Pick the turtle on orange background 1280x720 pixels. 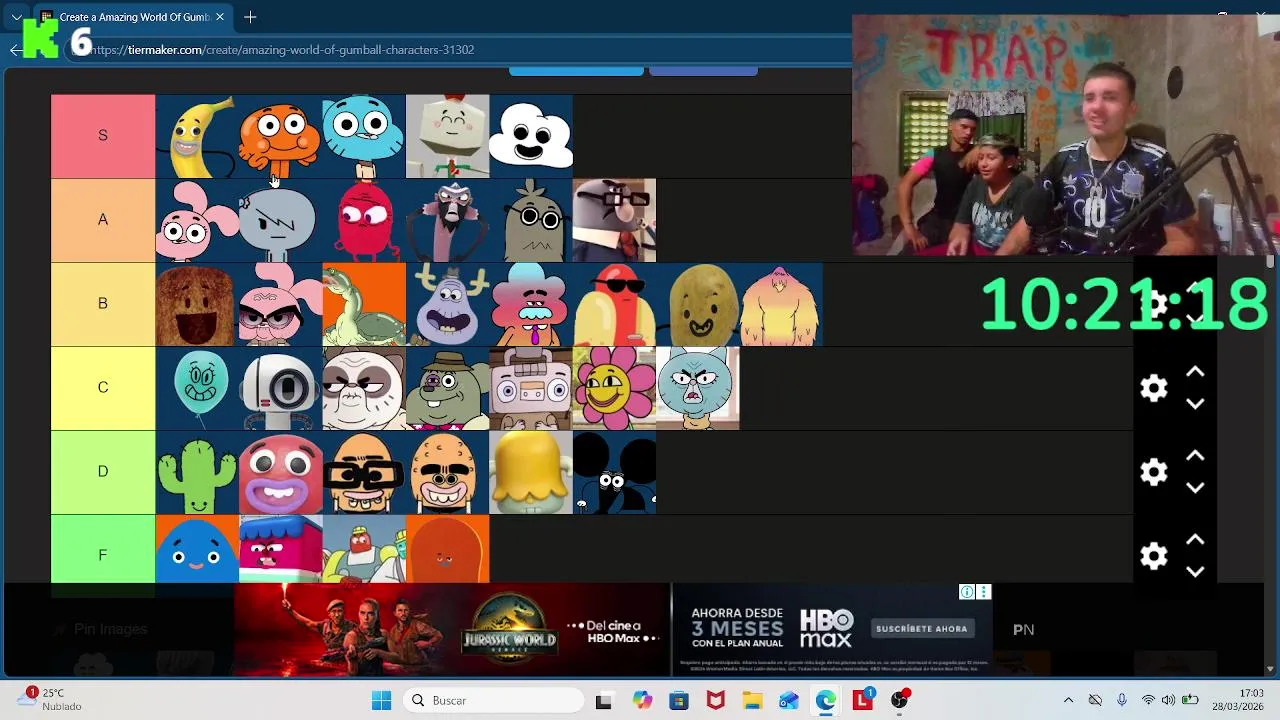tap(364, 304)
